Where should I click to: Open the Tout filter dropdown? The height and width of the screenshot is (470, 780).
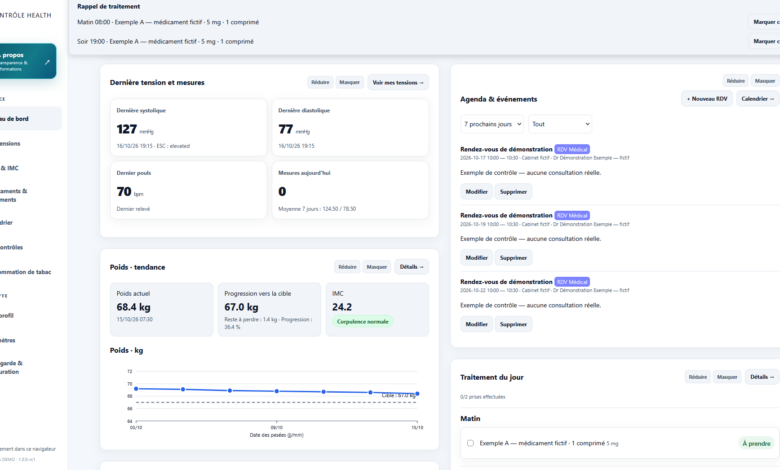[560, 124]
